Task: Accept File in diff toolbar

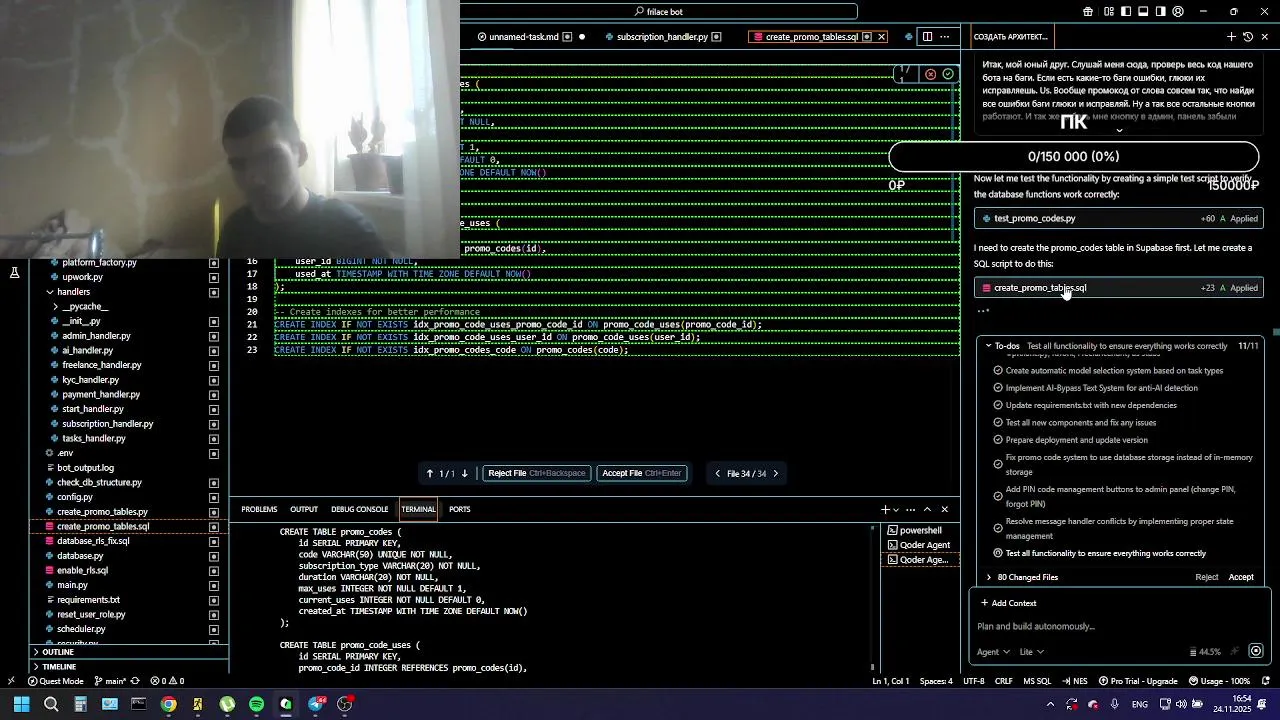Action: tap(641, 473)
